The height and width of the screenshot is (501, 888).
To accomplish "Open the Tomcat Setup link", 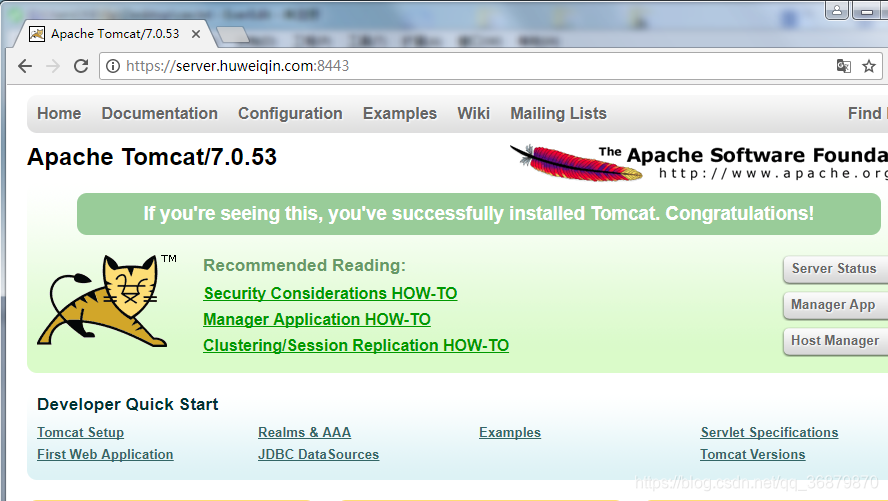I will (x=80, y=433).
